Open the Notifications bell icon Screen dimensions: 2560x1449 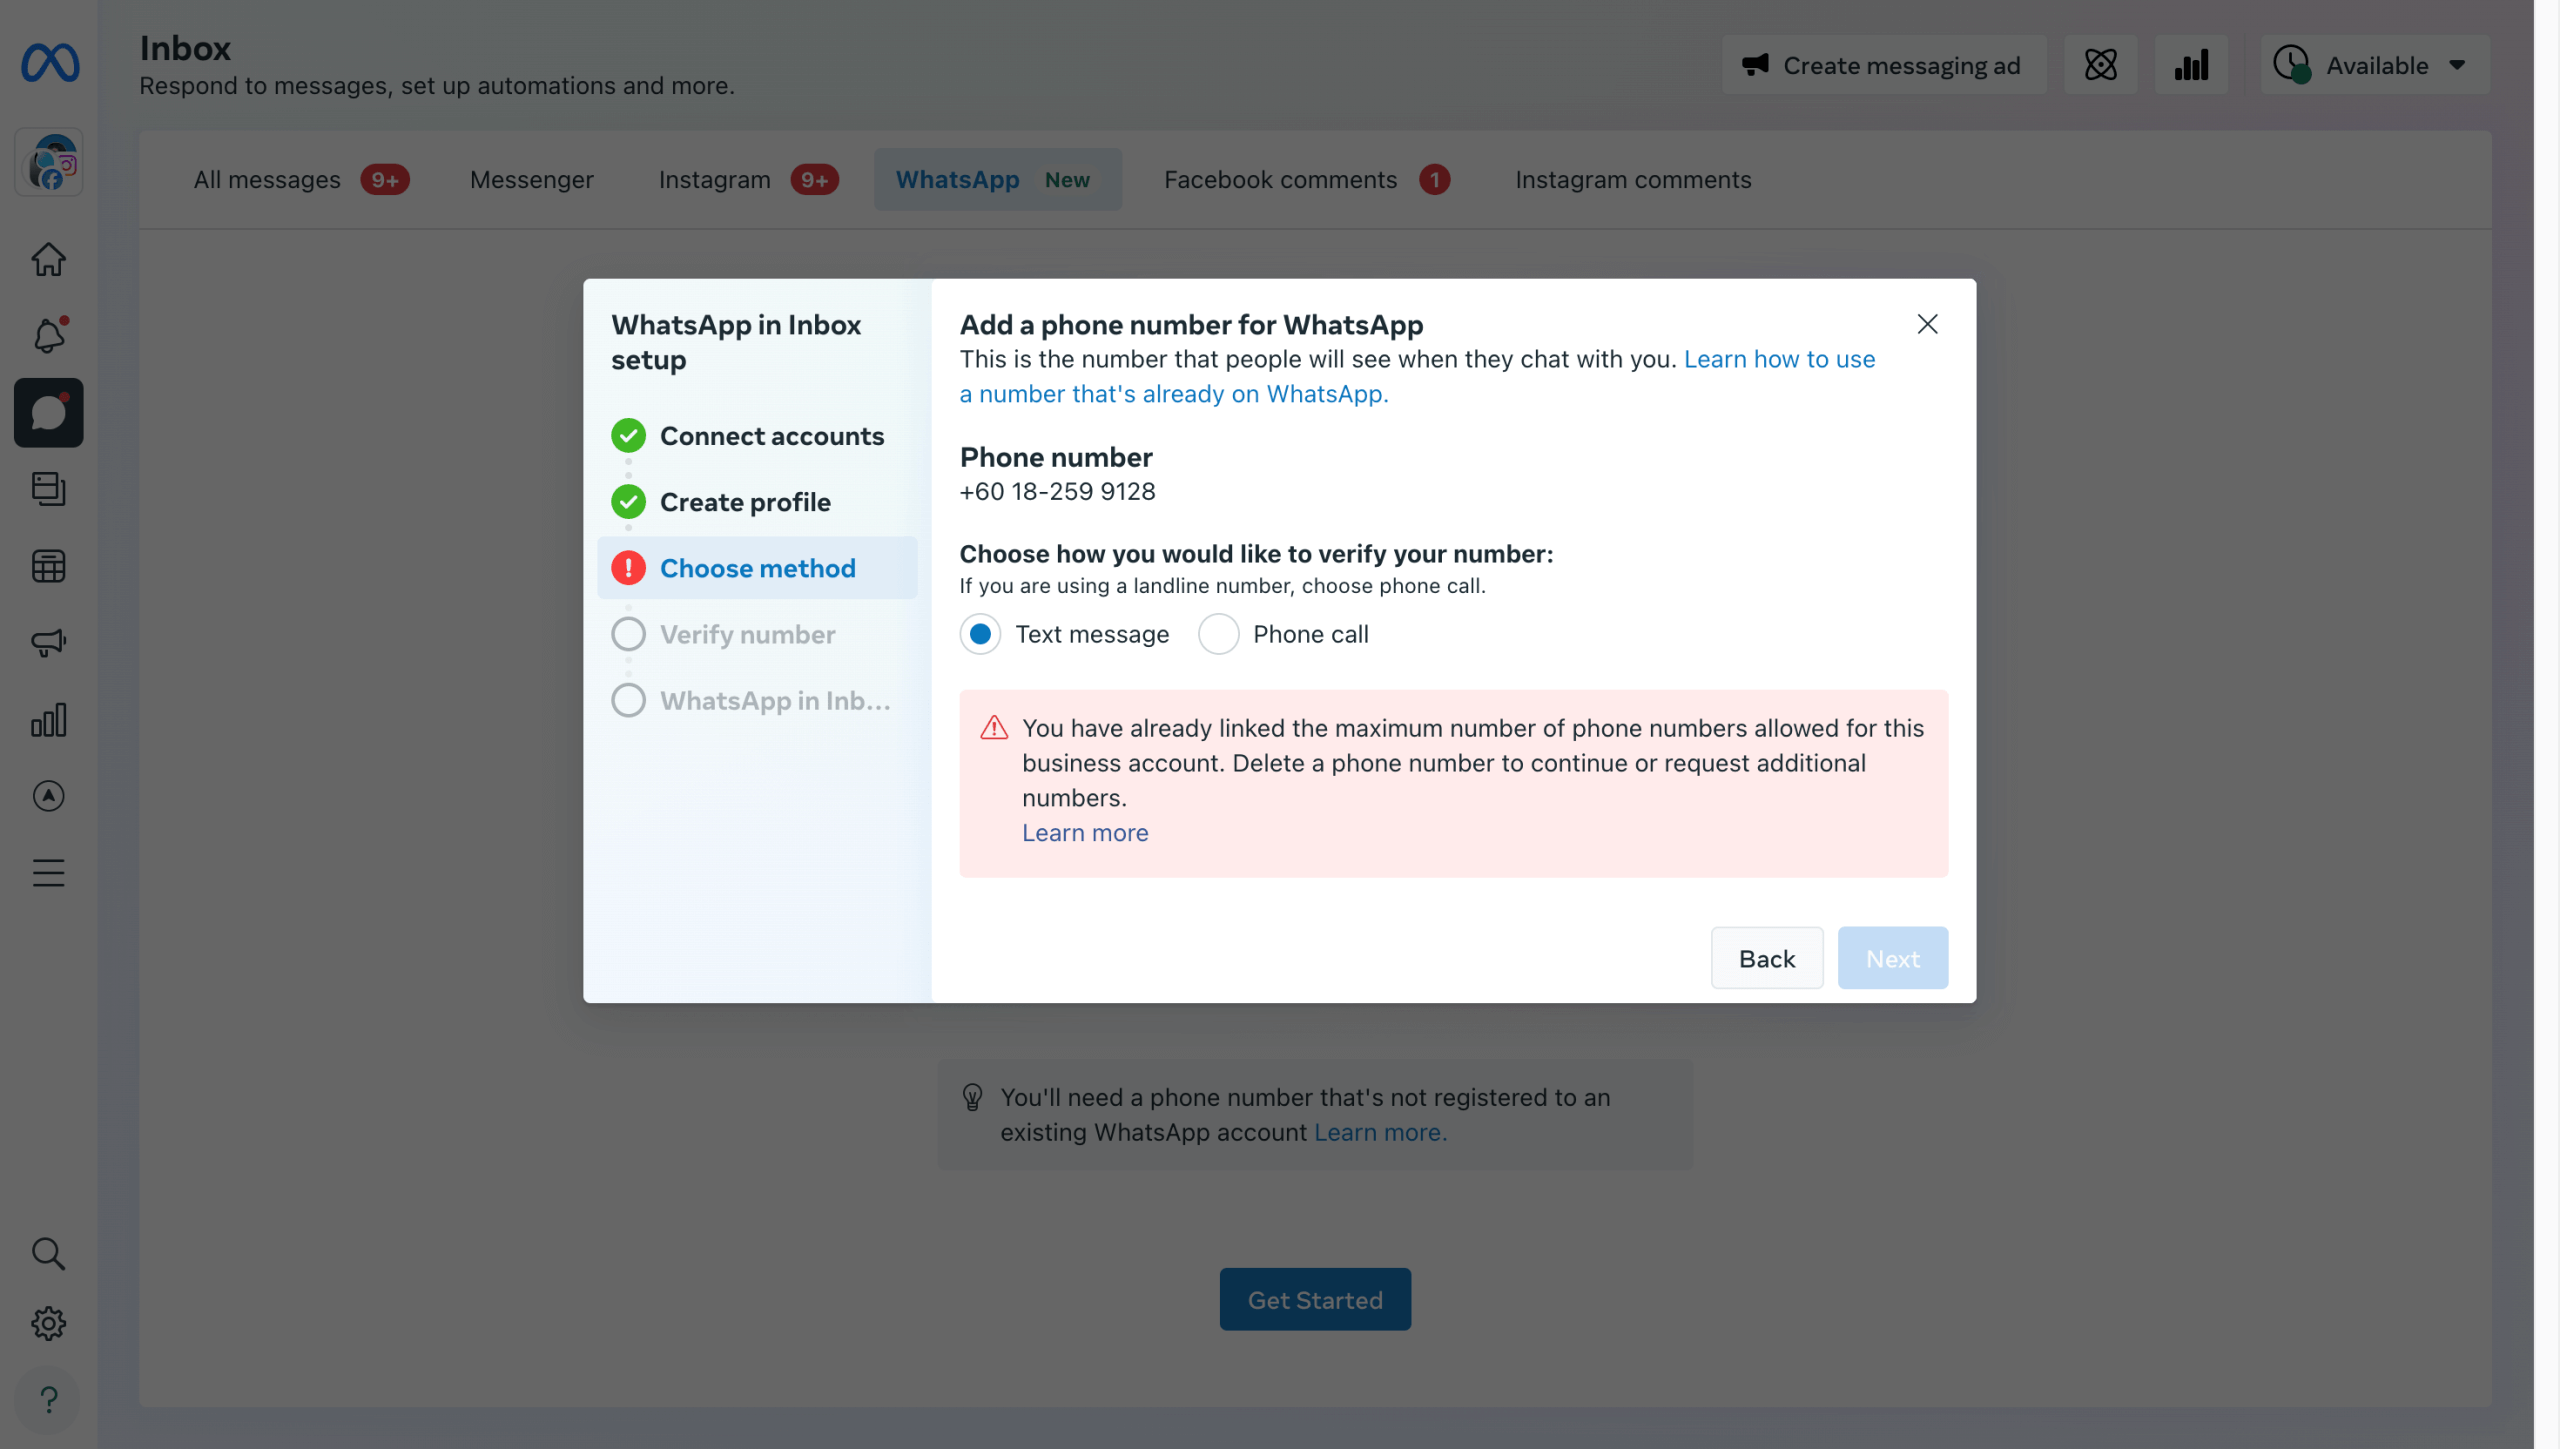[x=48, y=336]
